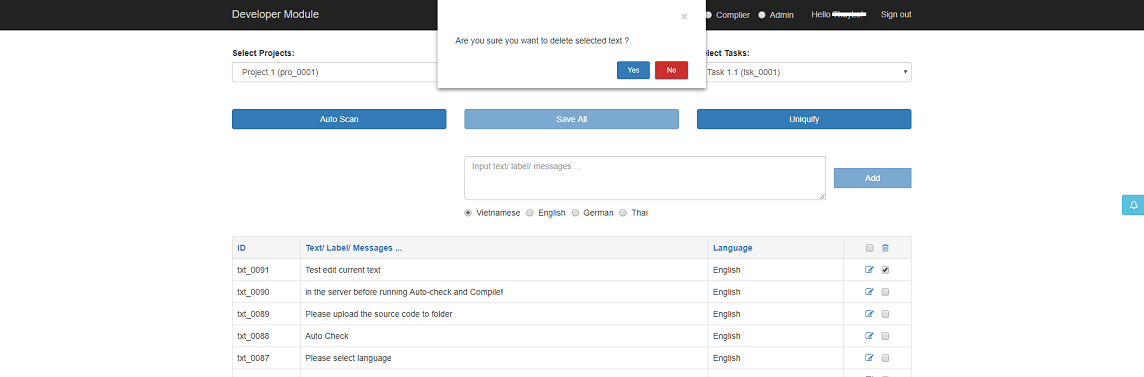Image resolution: width=1144 pixels, height=377 pixels.
Task: Select the Vietnamese language radio
Action: coord(468,213)
